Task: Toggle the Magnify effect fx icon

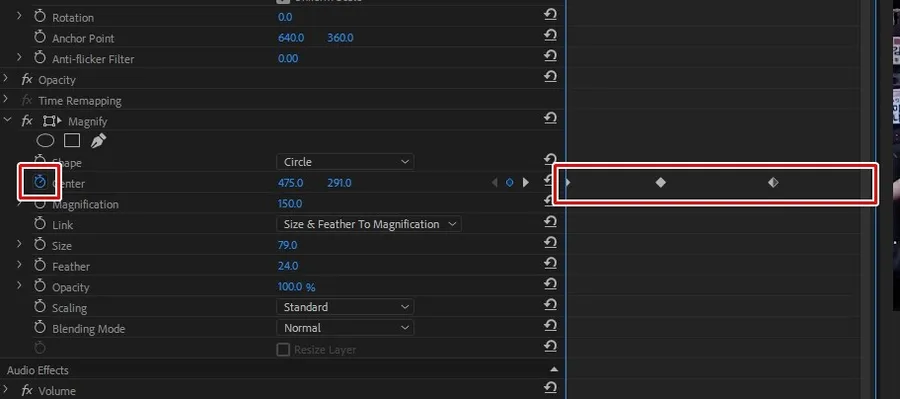Action: 27,121
